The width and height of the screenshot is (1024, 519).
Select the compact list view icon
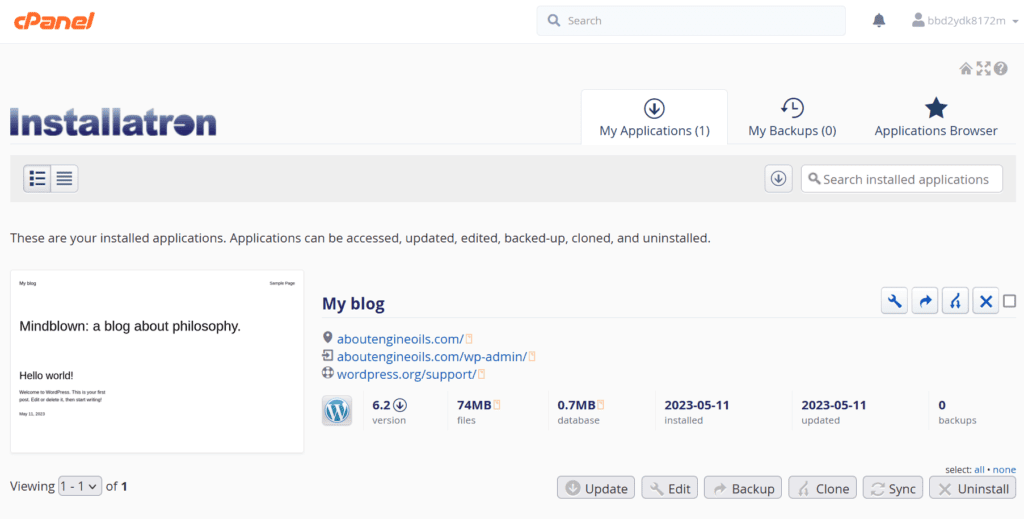coord(64,178)
